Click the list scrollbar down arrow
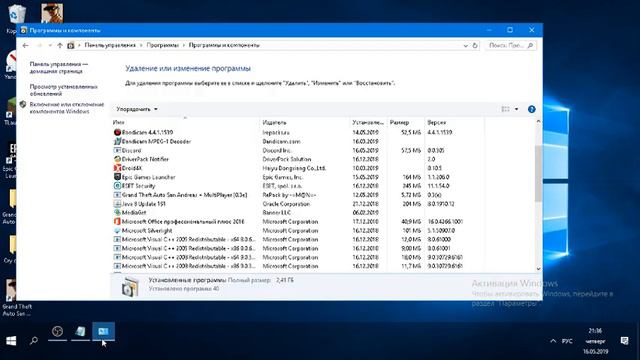 click(x=538, y=269)
